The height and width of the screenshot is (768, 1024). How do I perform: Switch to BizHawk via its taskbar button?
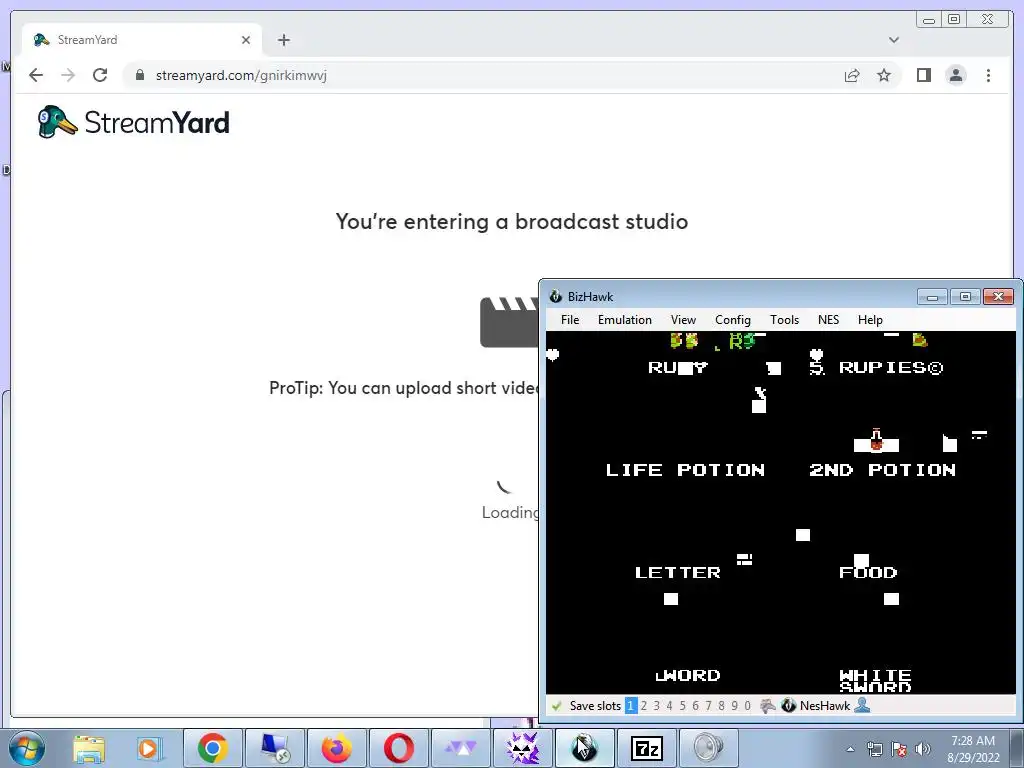[x=584, y=748]
